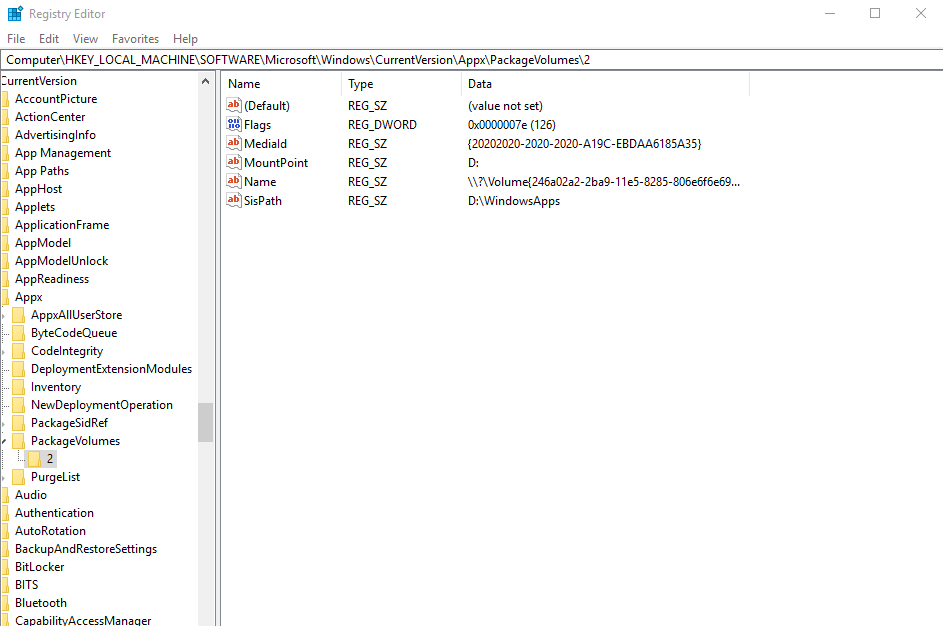
Task: Expand the AppxAllUserStore key
Action: pos(4,315)
